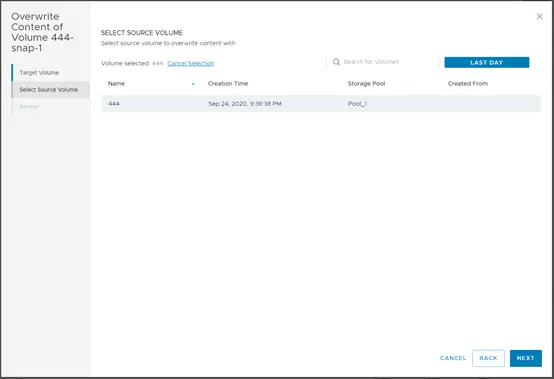Sort by Creation Time column header
The height and width of the screenshot is (379, 554).
[228, 84]
